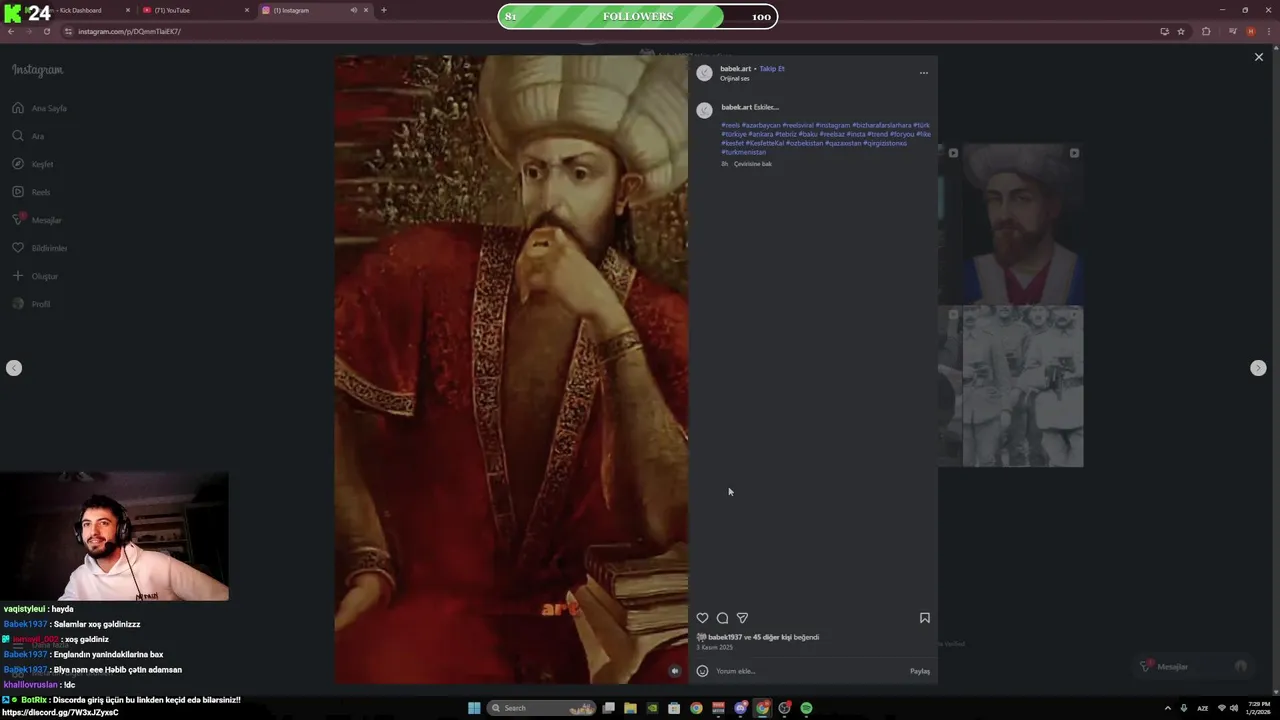Reload the page
1280x720 pixels.
pyautogui.click(x=47, y=31)
